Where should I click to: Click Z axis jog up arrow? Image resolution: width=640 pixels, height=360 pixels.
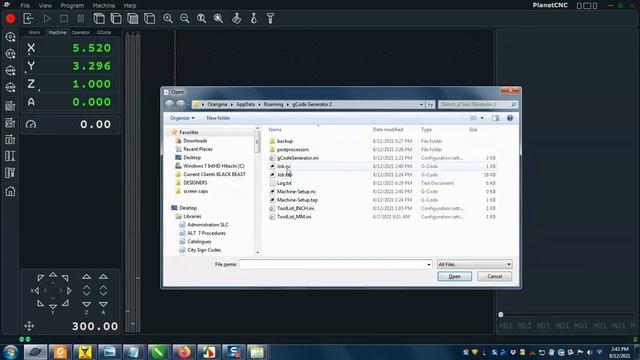click(87, 277)
